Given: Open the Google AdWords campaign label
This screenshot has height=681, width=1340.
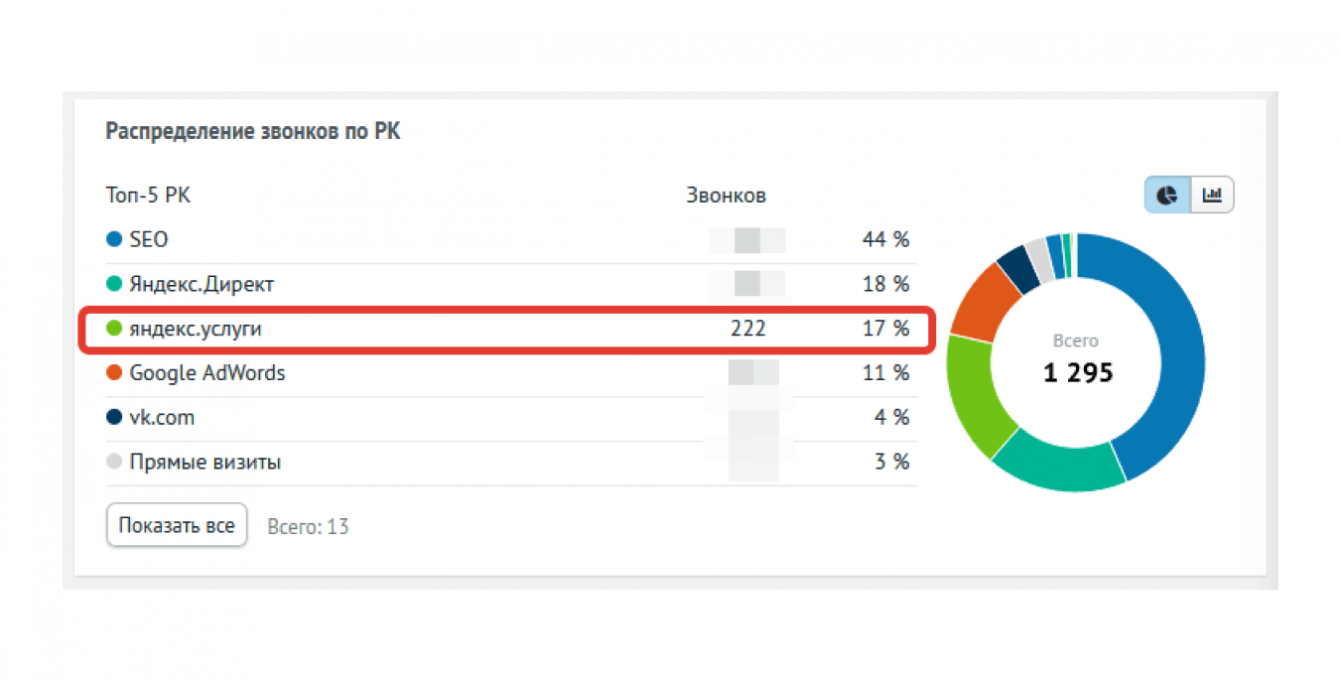Looking at the screenshot, I should 207,373.
